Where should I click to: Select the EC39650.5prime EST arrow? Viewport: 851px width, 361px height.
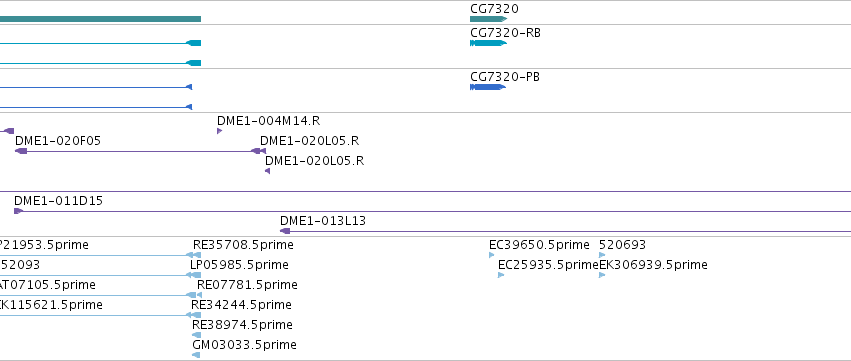tap(492, 255)
